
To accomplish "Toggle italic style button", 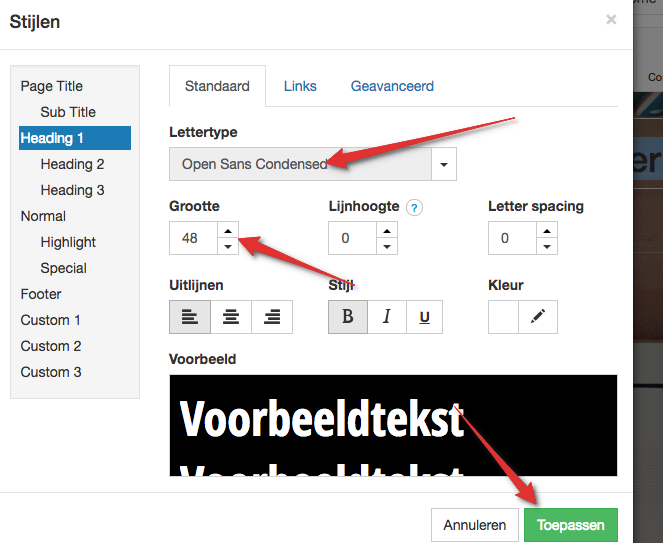I will pos(386,317).
